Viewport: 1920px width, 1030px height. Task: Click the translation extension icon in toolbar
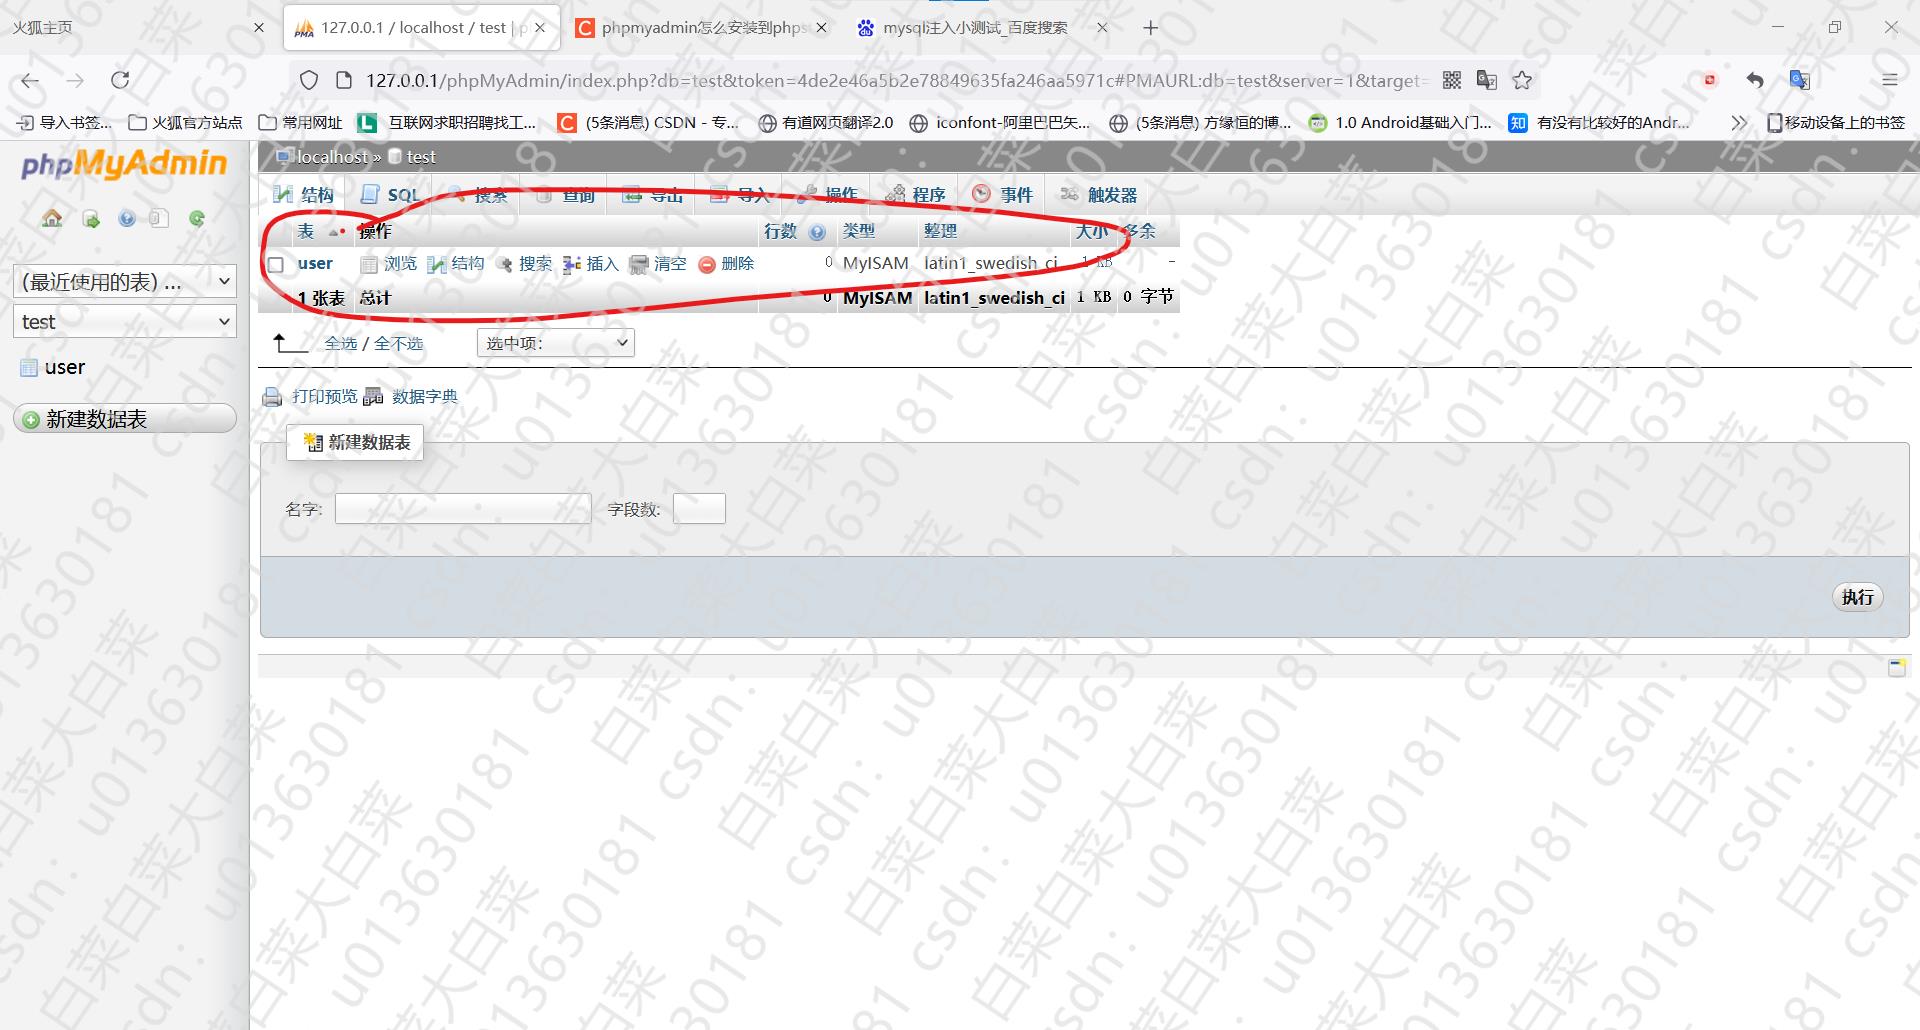click(x=1800, y=80)
